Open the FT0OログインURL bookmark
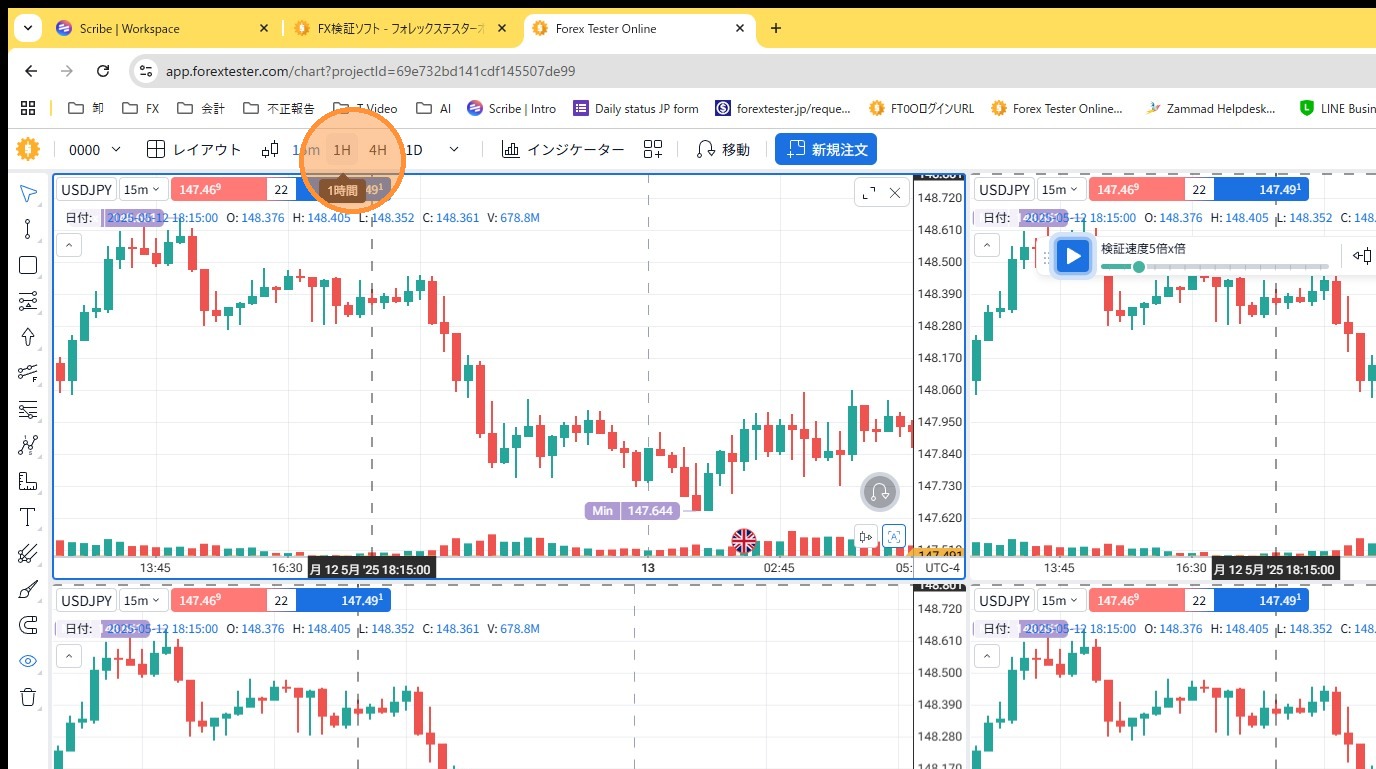Screen dimensions: 1376x769 point(921,108)
